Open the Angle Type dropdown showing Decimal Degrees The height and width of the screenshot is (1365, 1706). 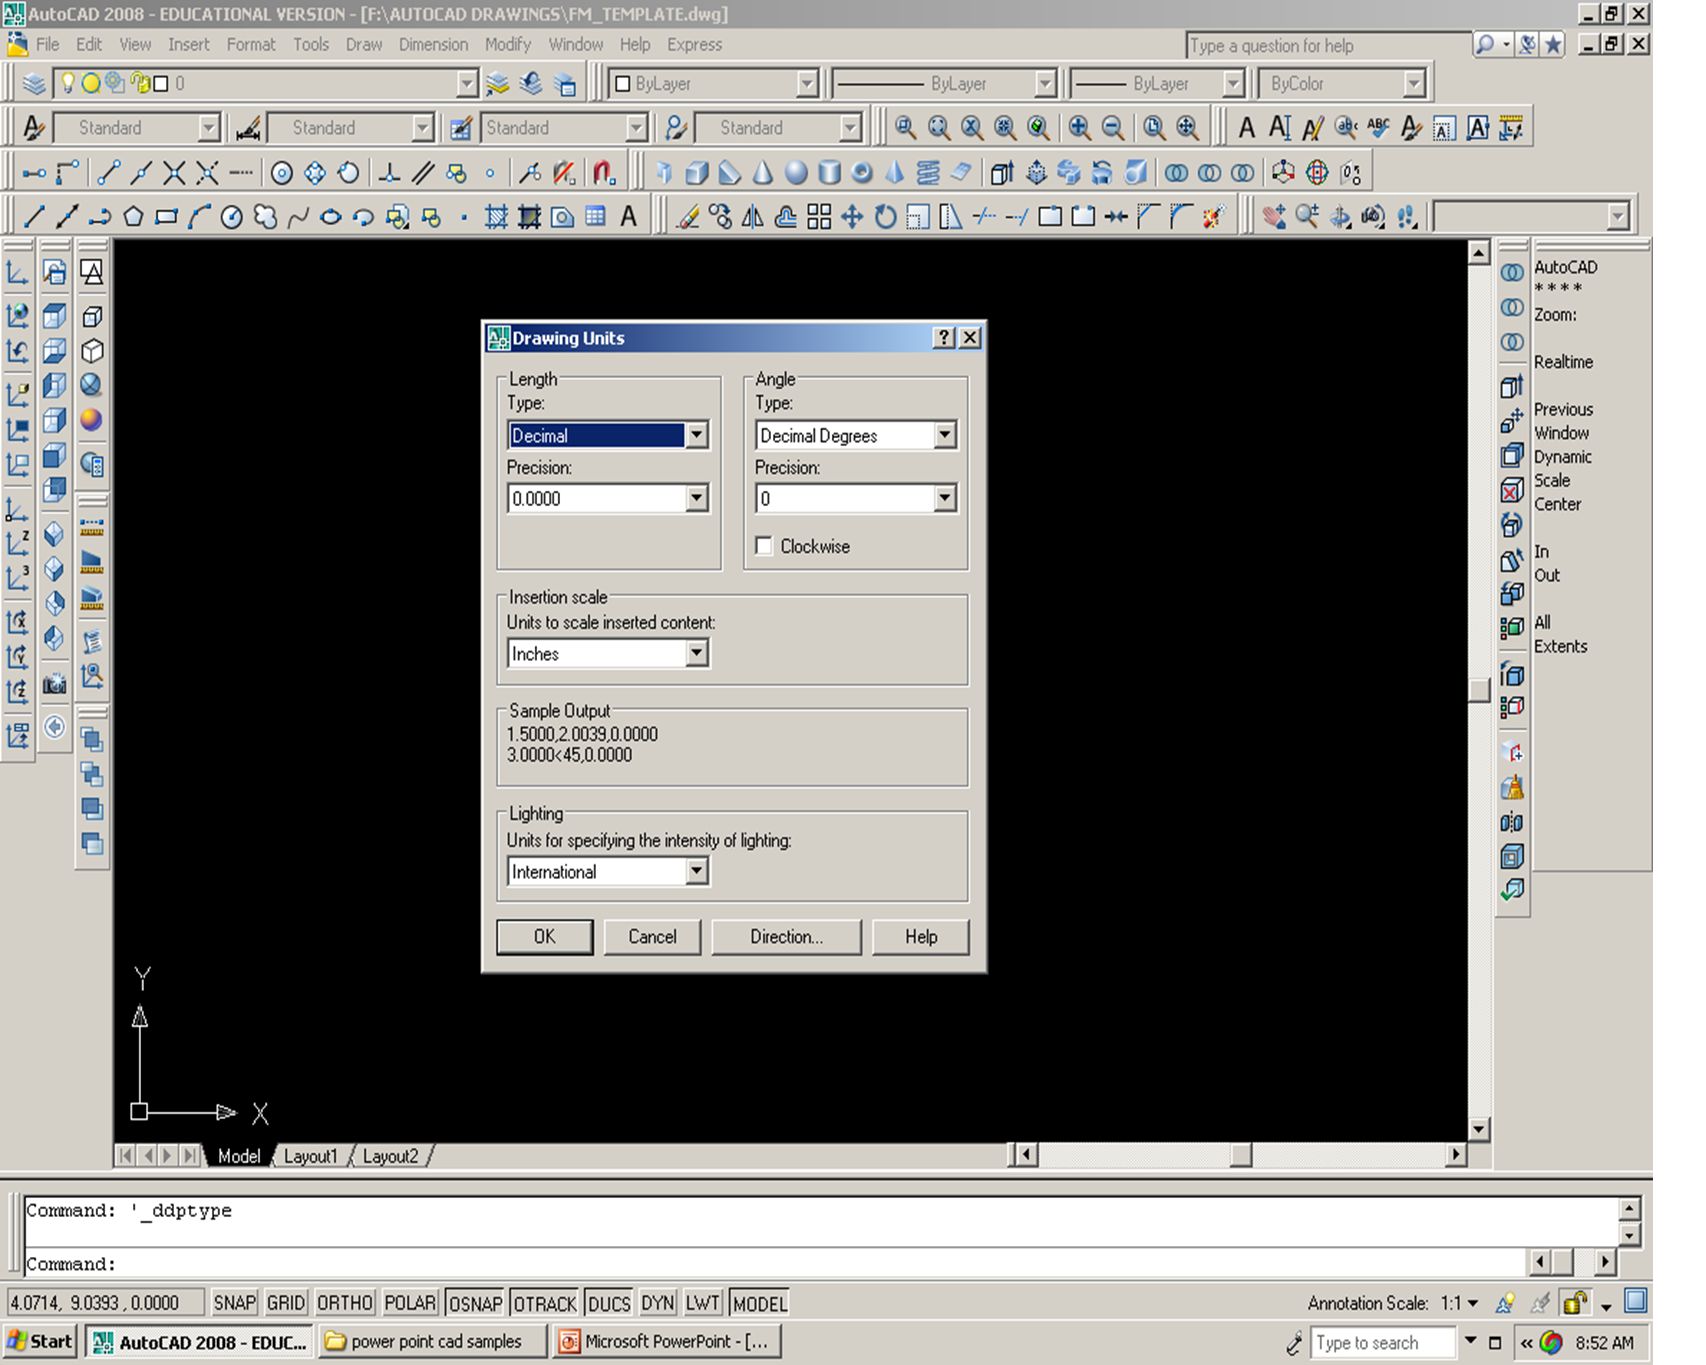click(856, 435)
